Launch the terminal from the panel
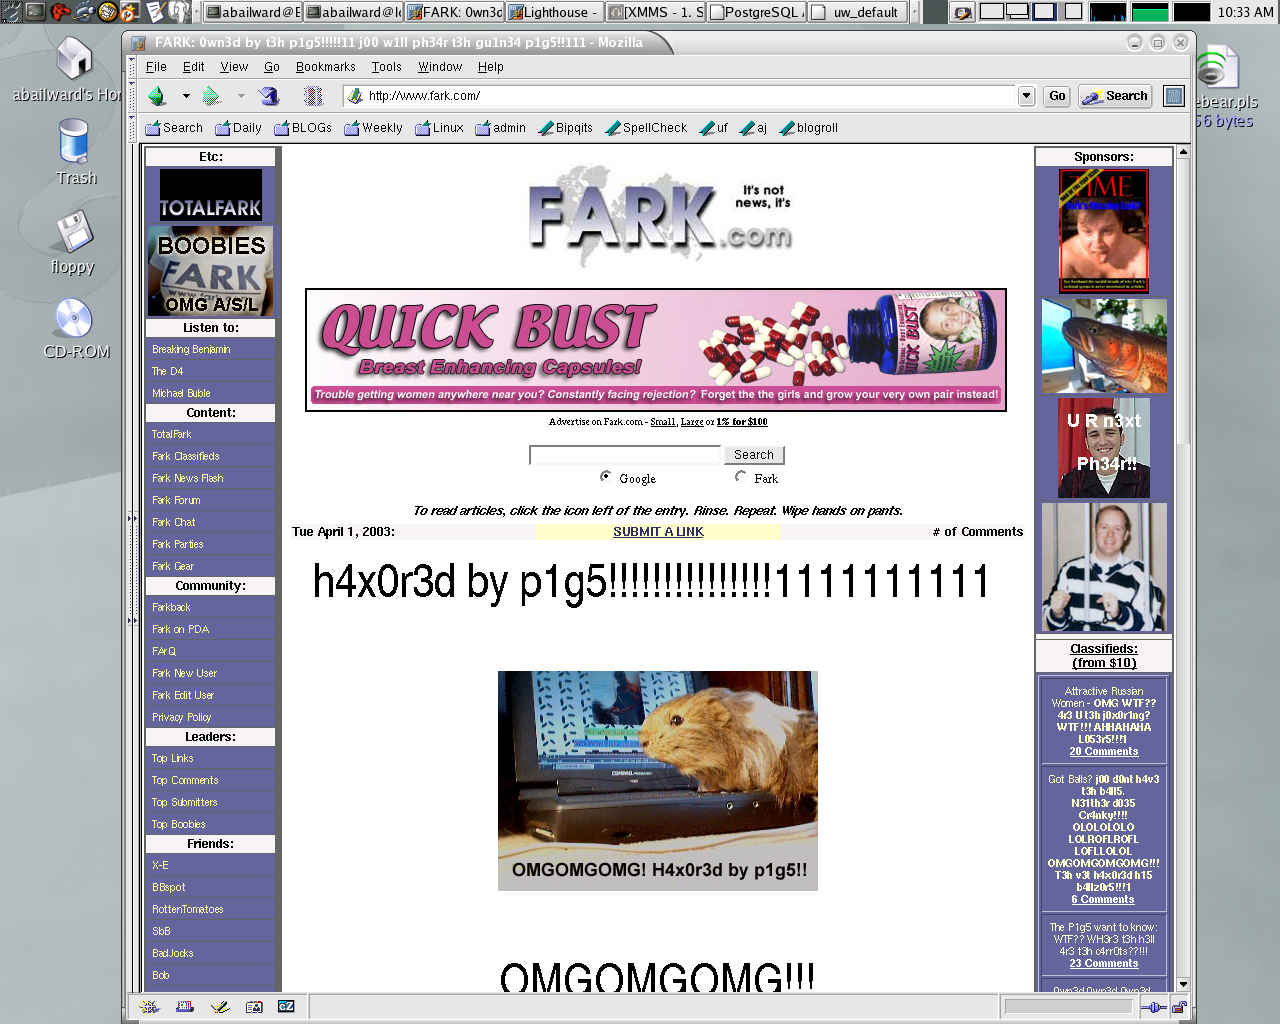The width and height of the screenshot is (1280, 1024). [35, 12]
